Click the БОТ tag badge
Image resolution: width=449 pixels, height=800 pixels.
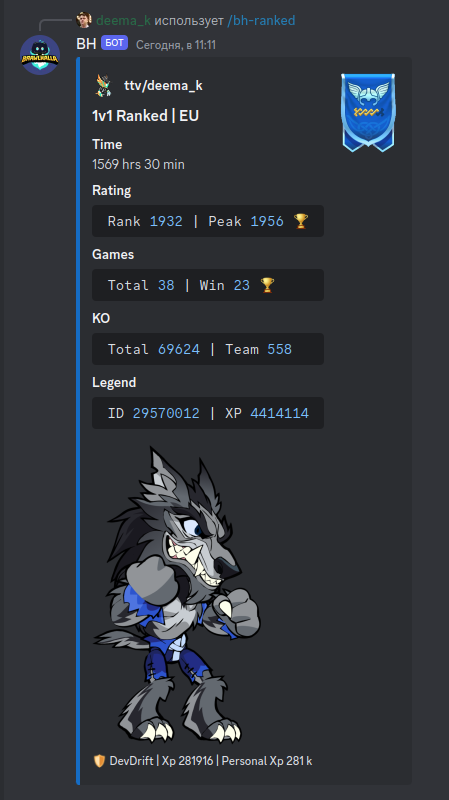114,43
